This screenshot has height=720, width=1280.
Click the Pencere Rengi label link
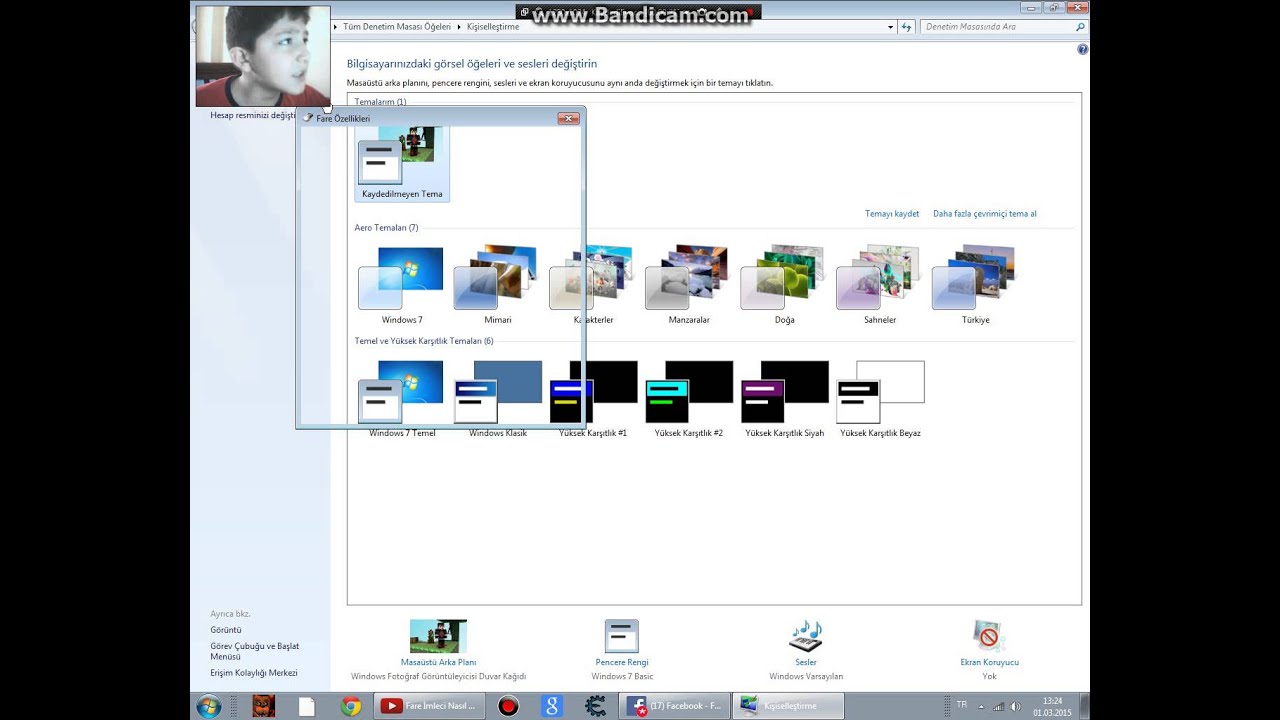[622, 662]
